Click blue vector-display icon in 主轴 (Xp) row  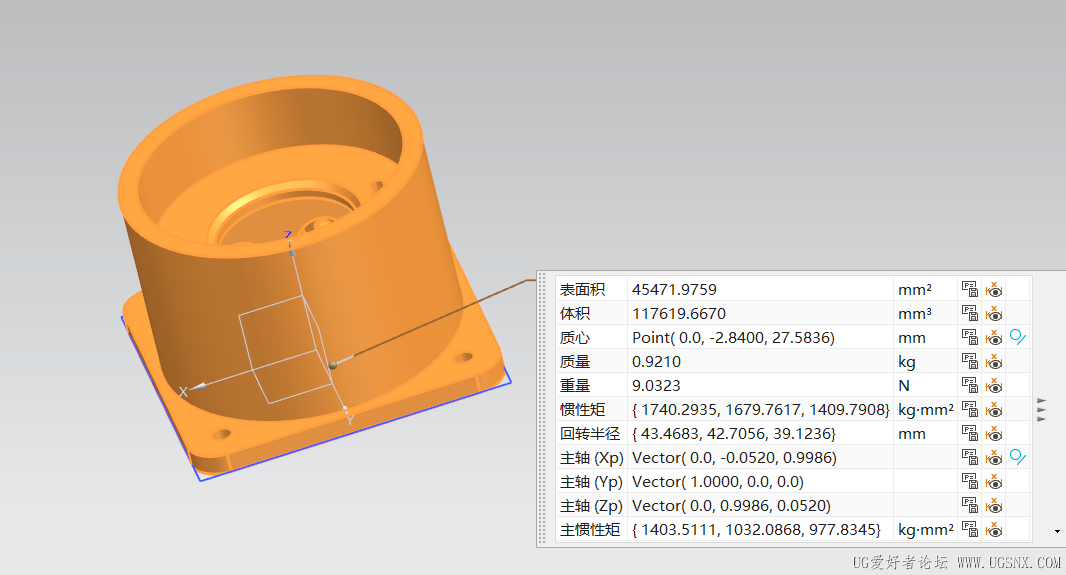[x=1018, y=457]
